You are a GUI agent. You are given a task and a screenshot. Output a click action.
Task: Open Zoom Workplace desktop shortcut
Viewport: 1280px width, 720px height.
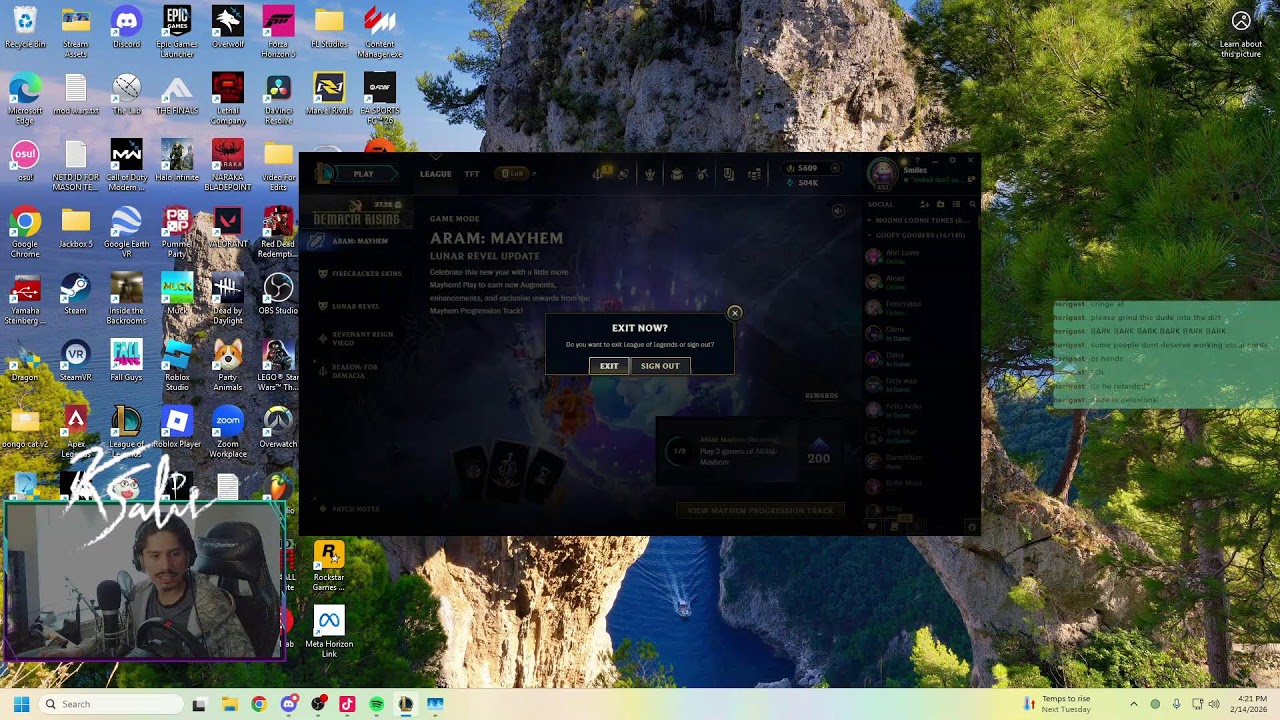tap(228, 433)
